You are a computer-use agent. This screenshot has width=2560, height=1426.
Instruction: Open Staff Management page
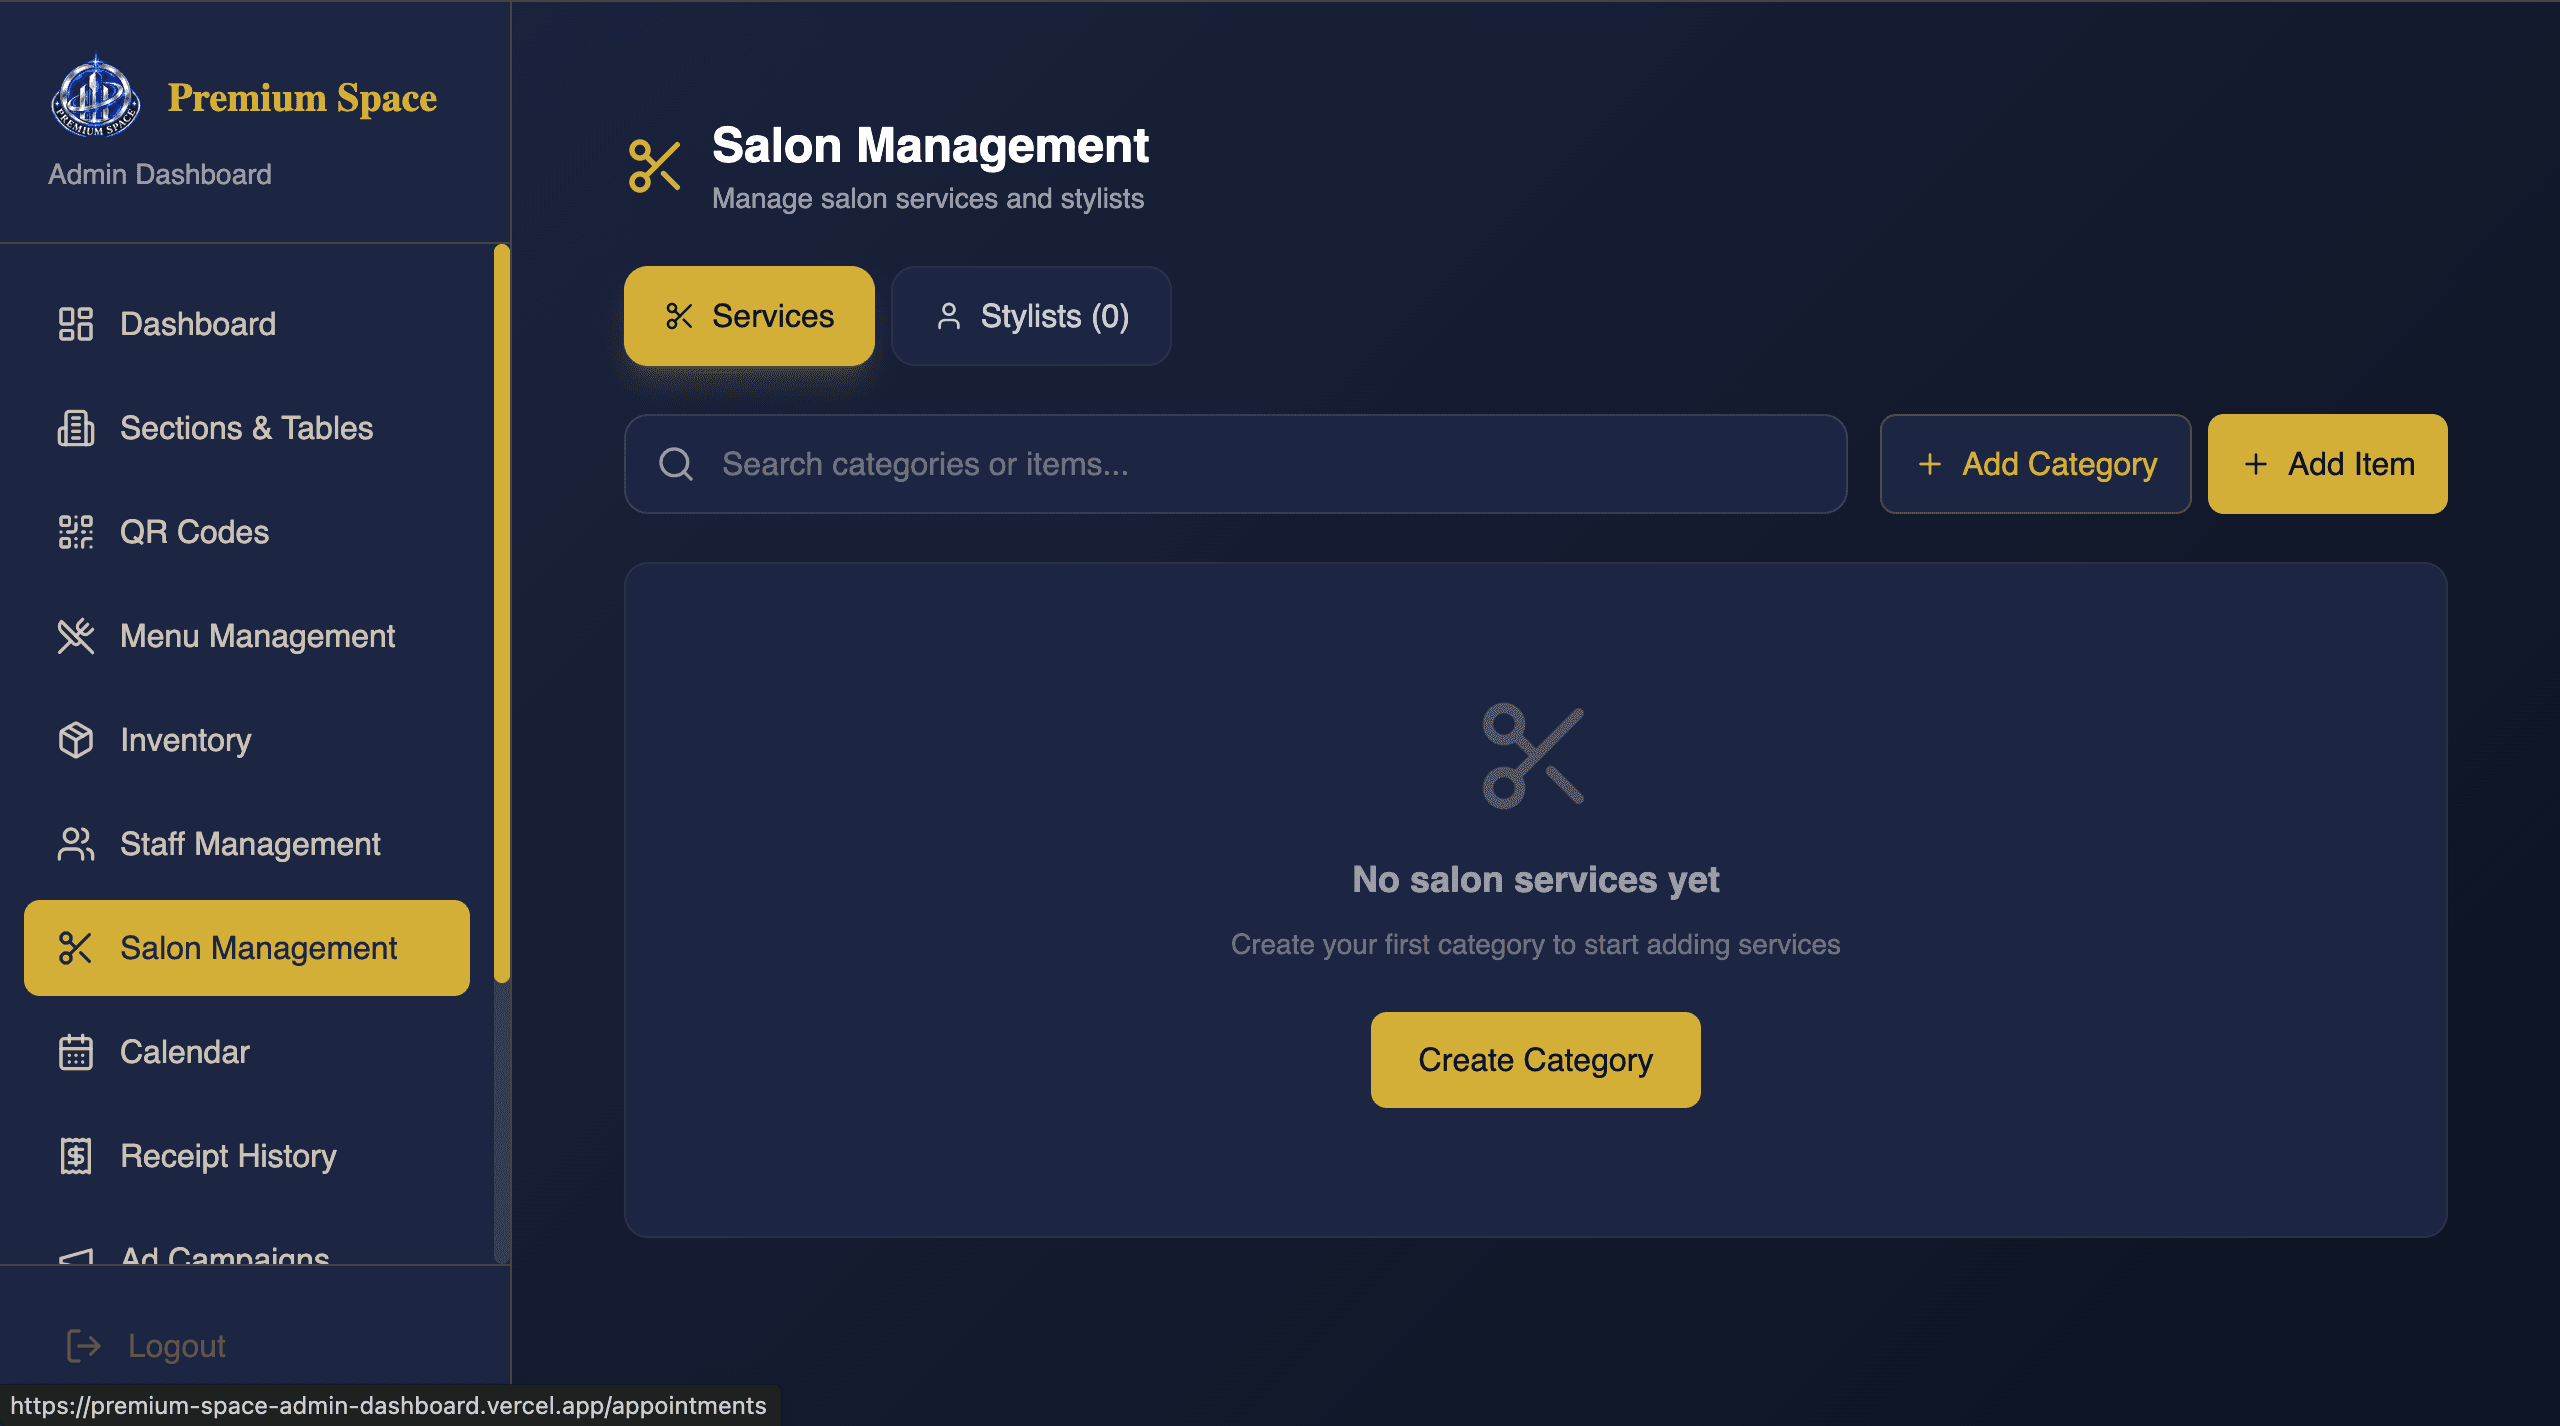247,844
